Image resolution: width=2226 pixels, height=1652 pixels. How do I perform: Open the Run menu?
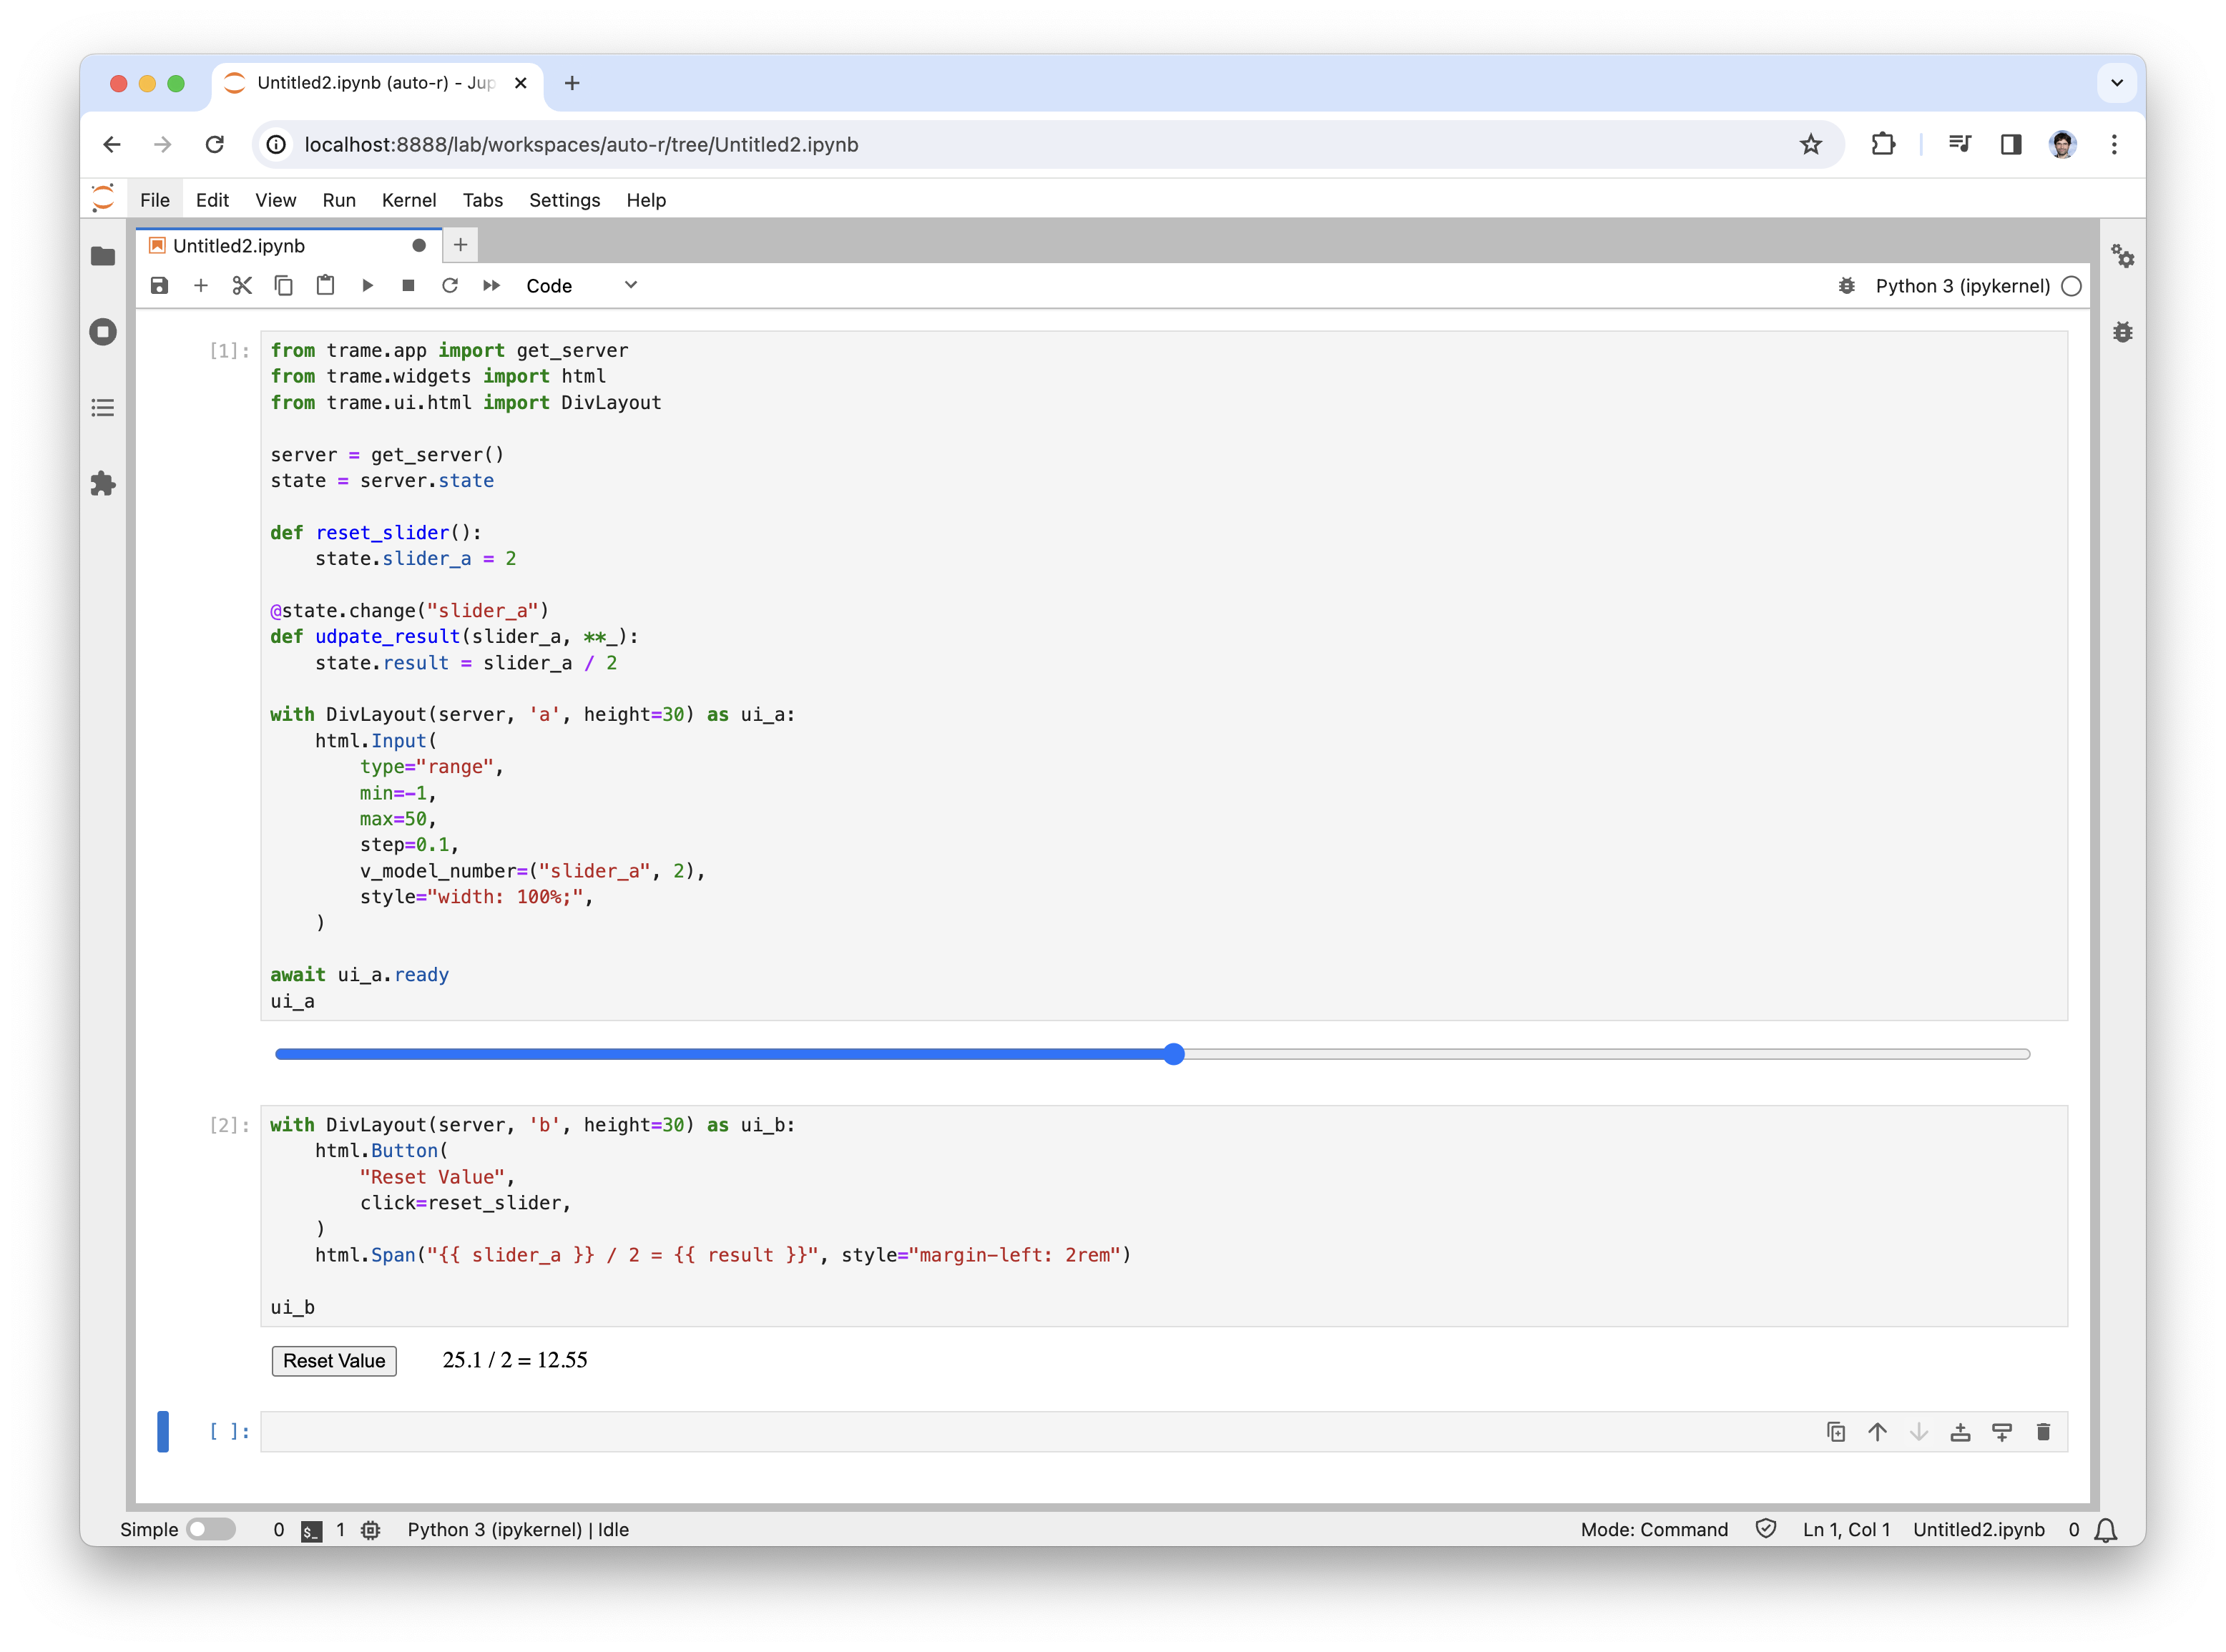339,200
